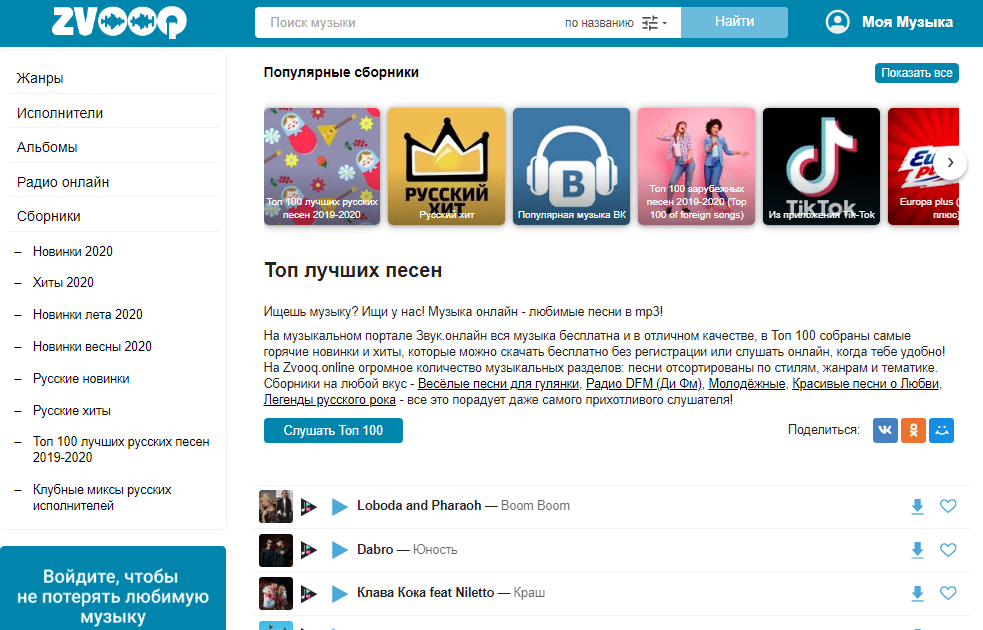
Task: Open video clip icon for Dabro Юность
Action: click(x=308, y=550)
